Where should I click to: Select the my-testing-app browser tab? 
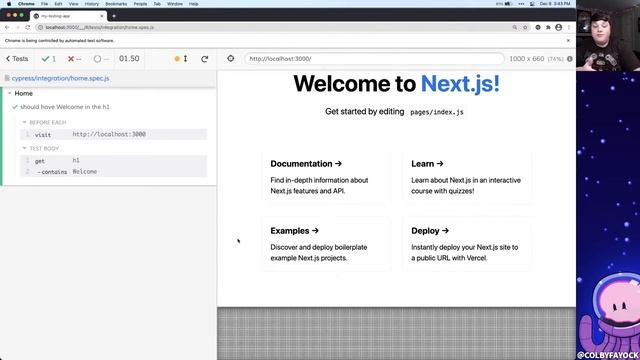pyautogui.click(x=69, y=16)
